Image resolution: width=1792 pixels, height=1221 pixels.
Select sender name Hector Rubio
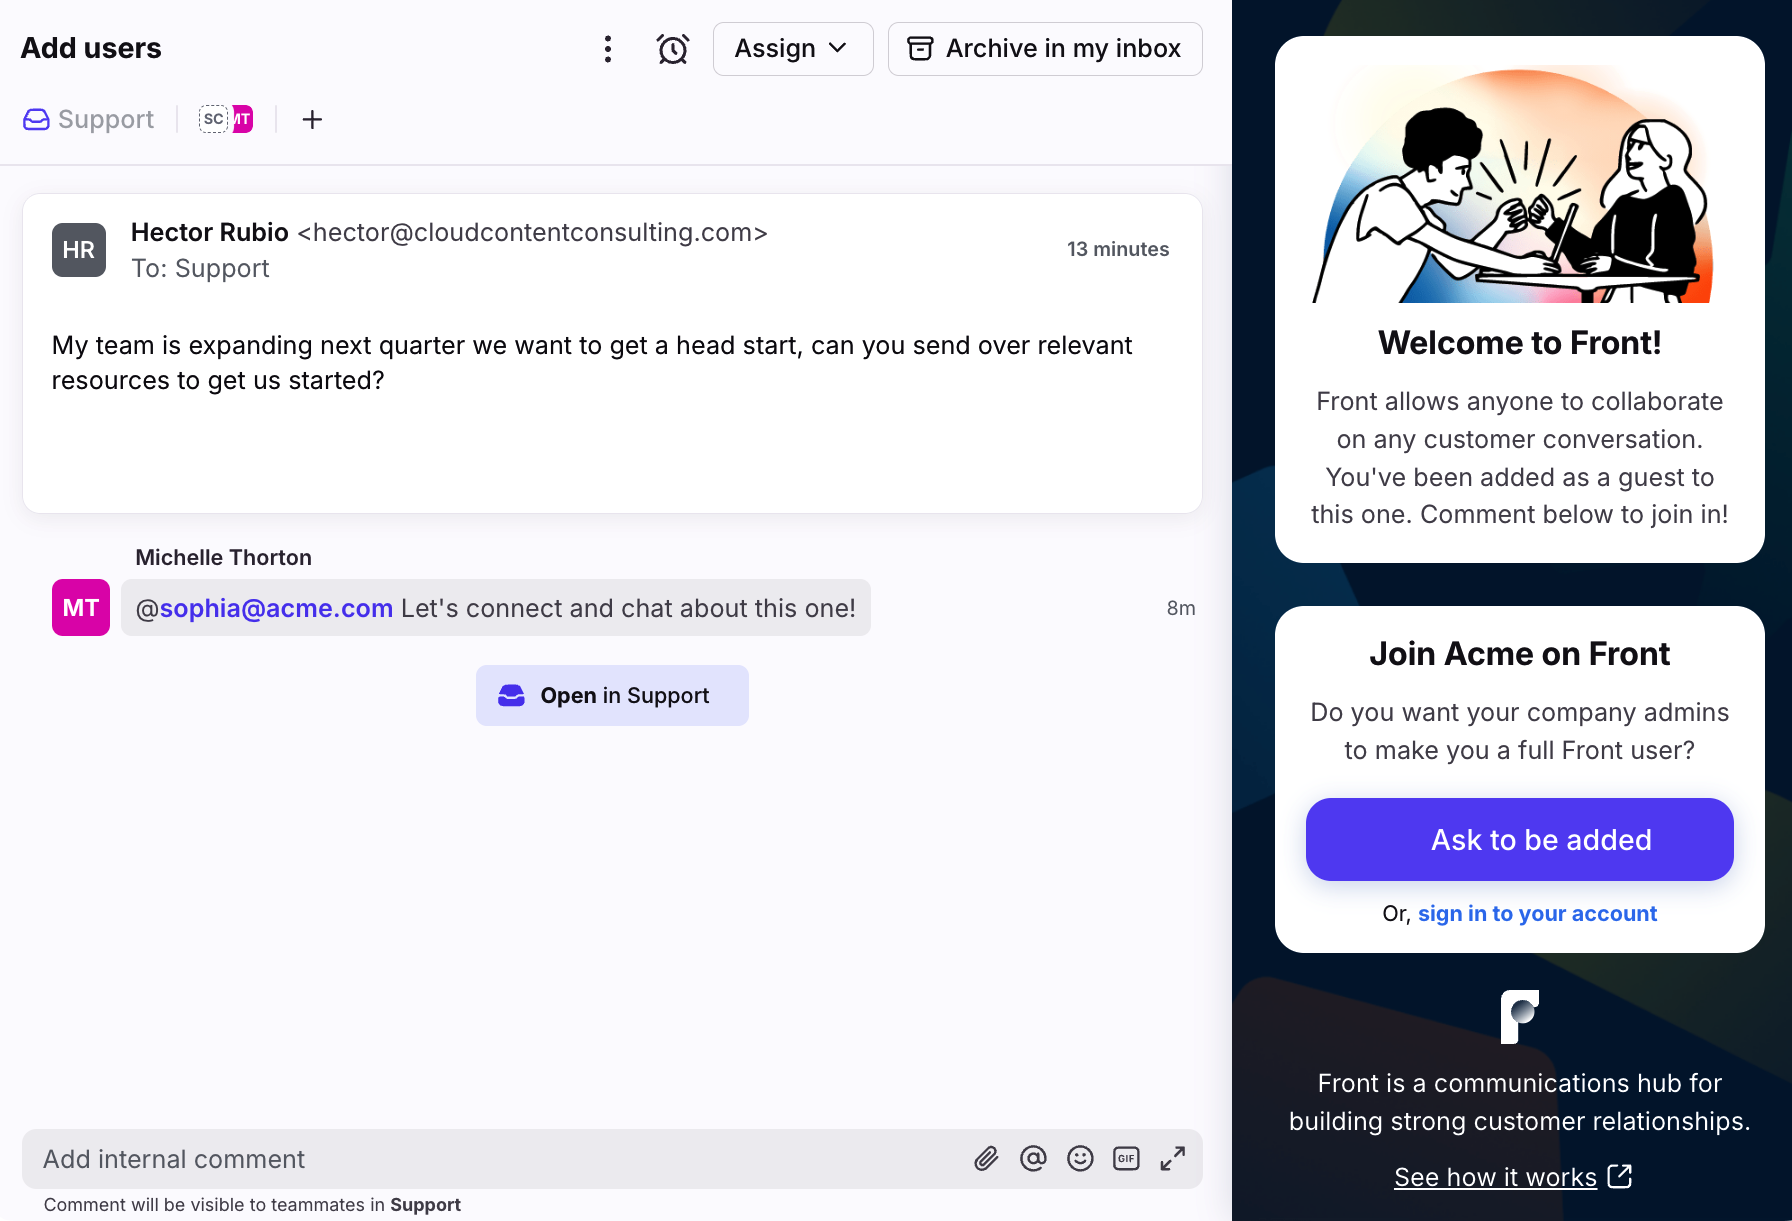[x=210, y=232]
